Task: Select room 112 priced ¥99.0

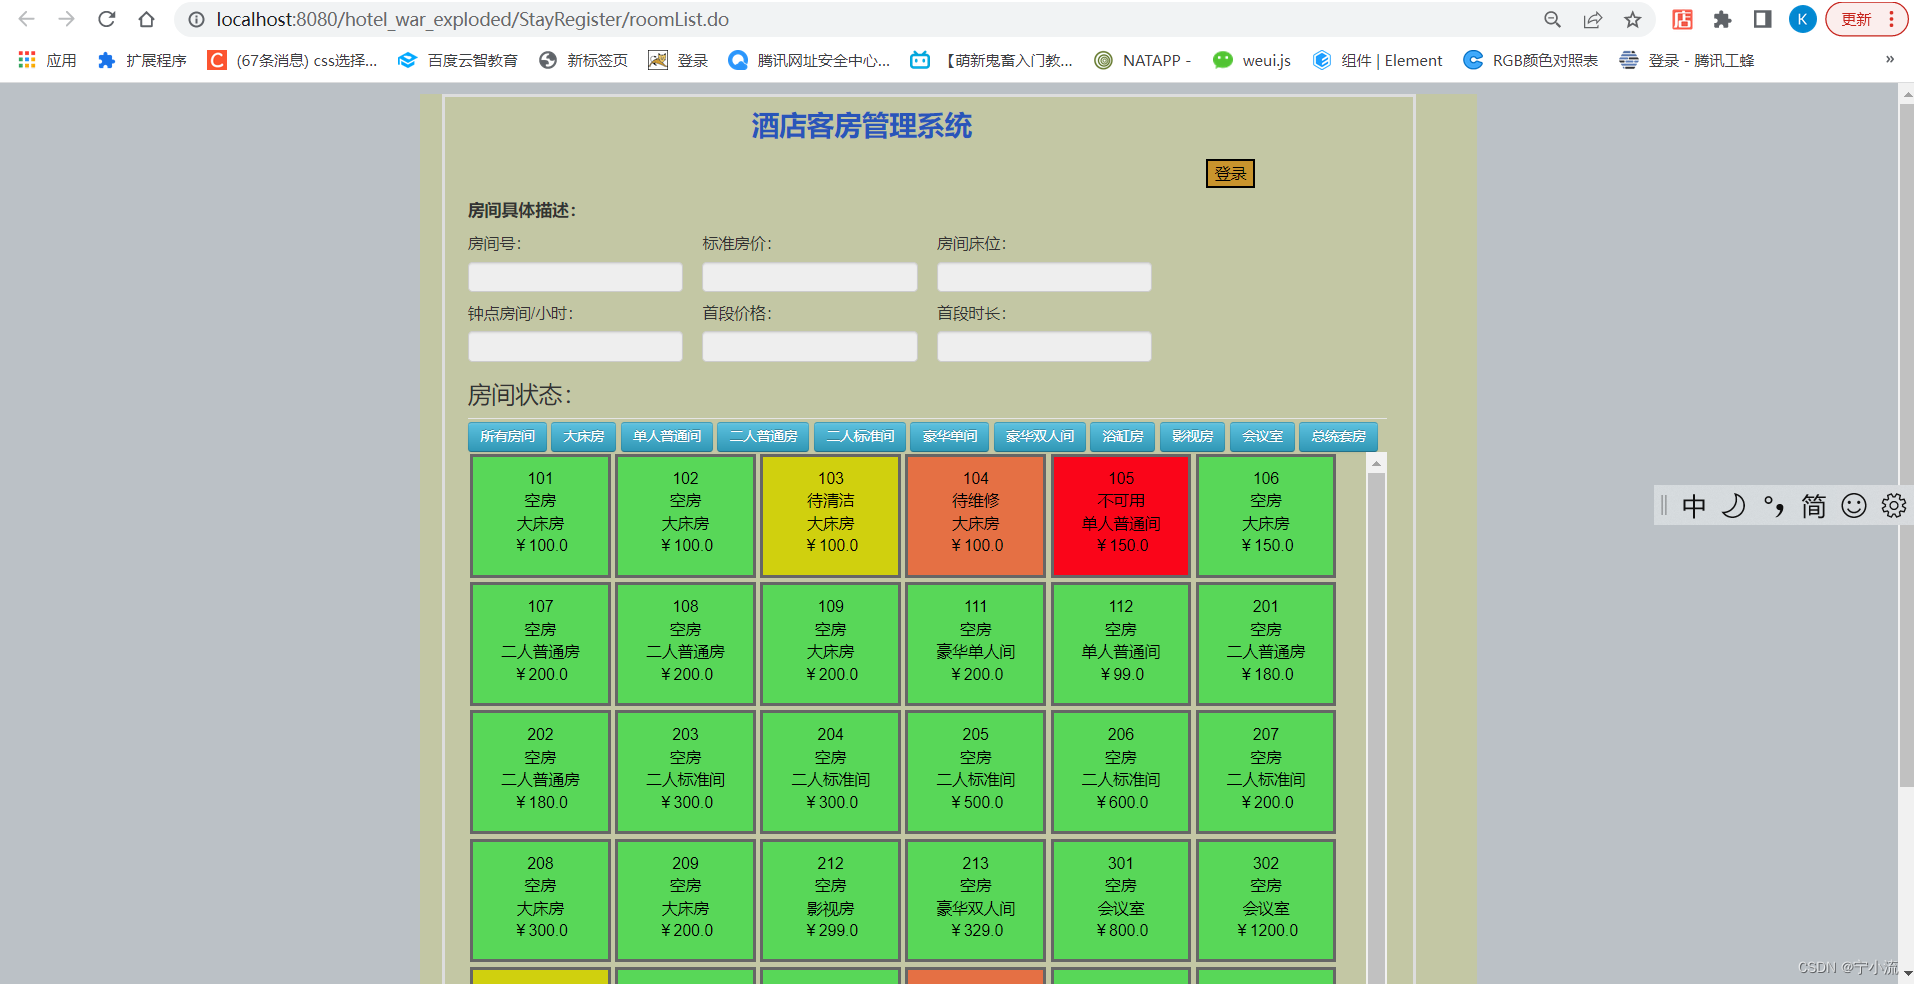Action: tap(1121, 644)
